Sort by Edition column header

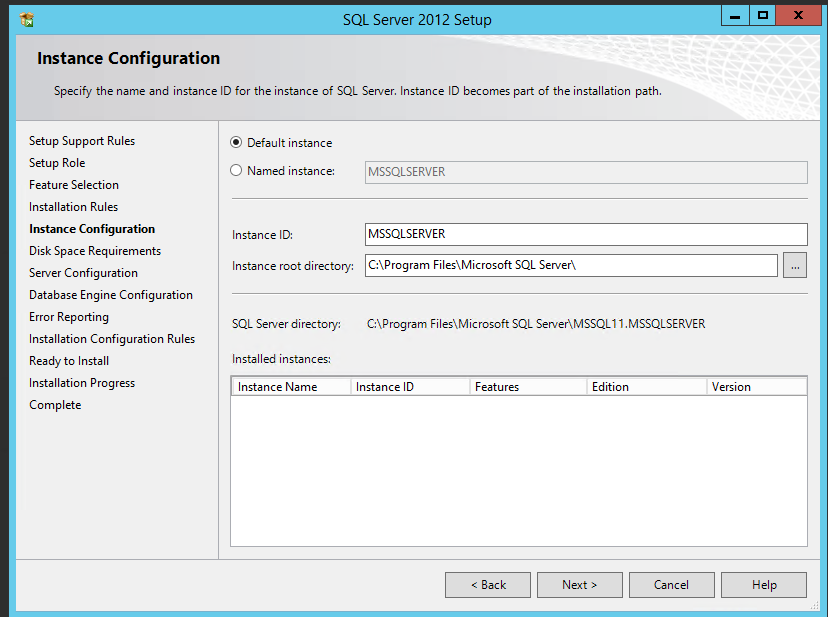(x=647, y=387)
